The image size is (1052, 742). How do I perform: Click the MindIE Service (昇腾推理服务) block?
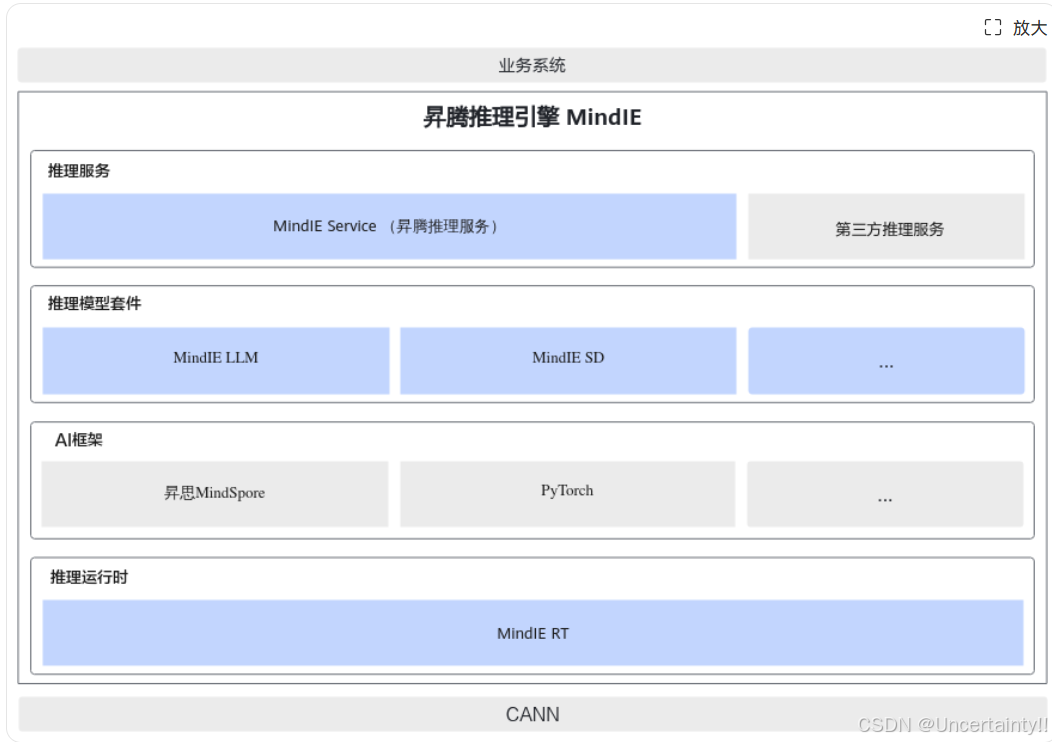tap(389, 226)
